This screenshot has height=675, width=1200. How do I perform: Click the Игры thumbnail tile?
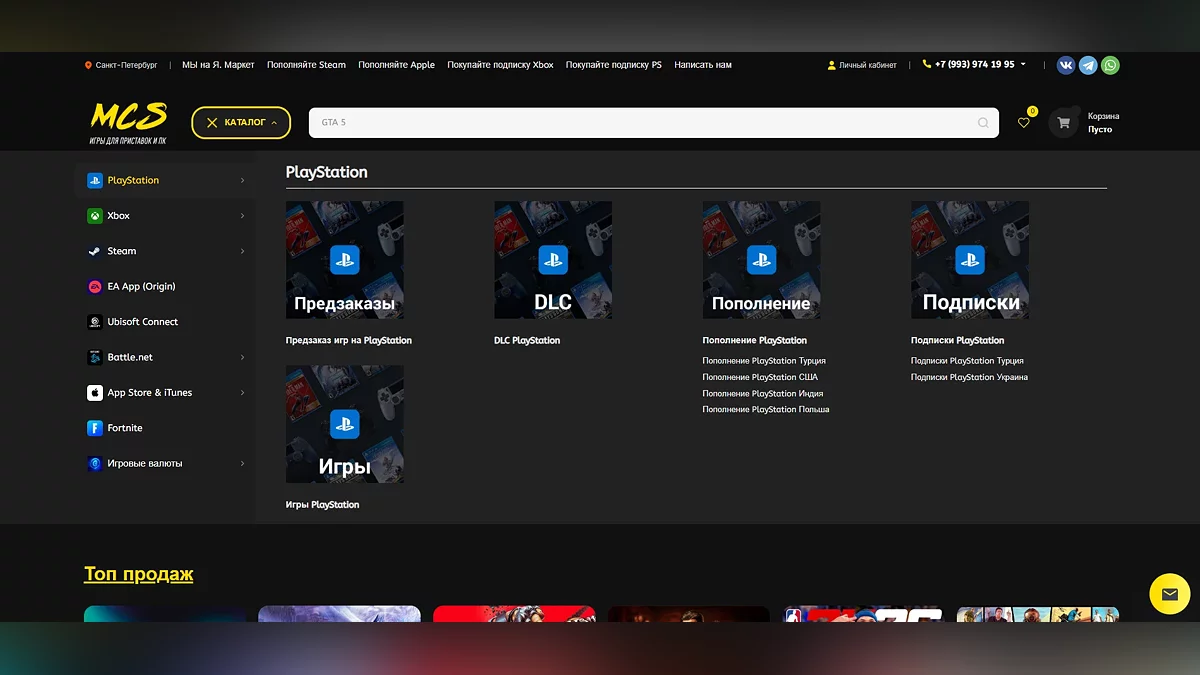pos(345,424)
